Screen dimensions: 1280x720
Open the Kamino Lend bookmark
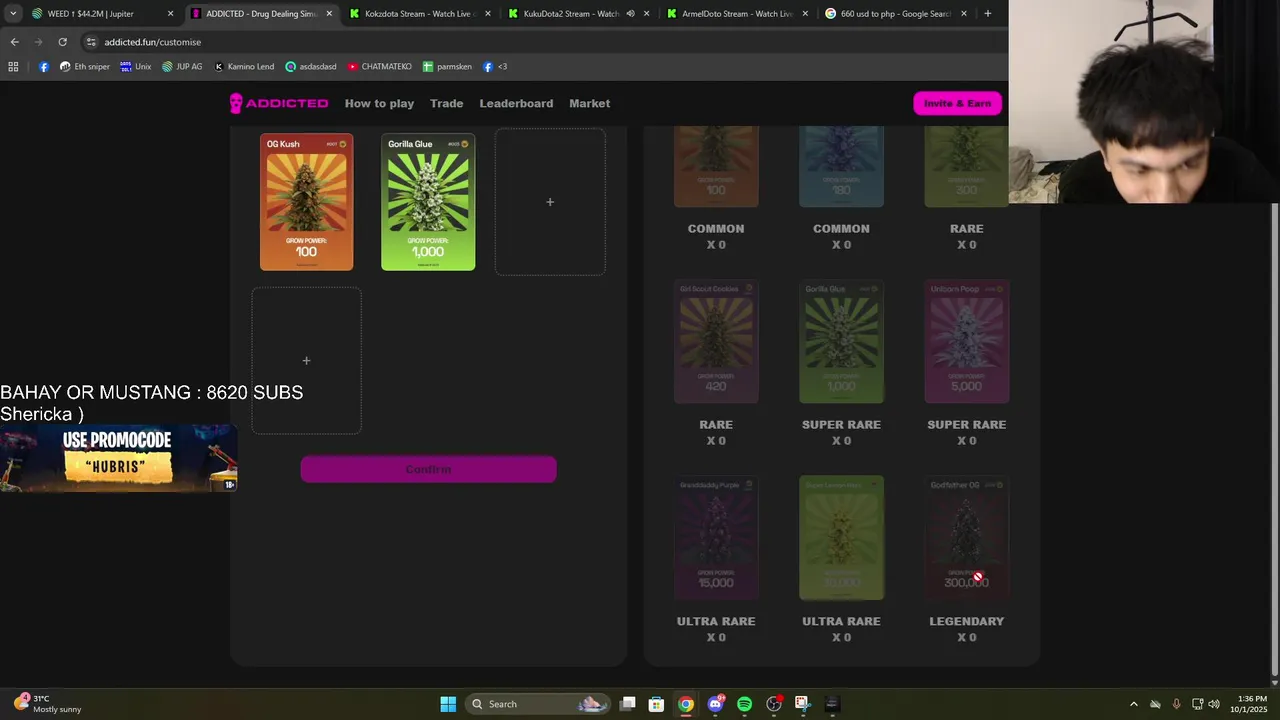pos(244,67)
